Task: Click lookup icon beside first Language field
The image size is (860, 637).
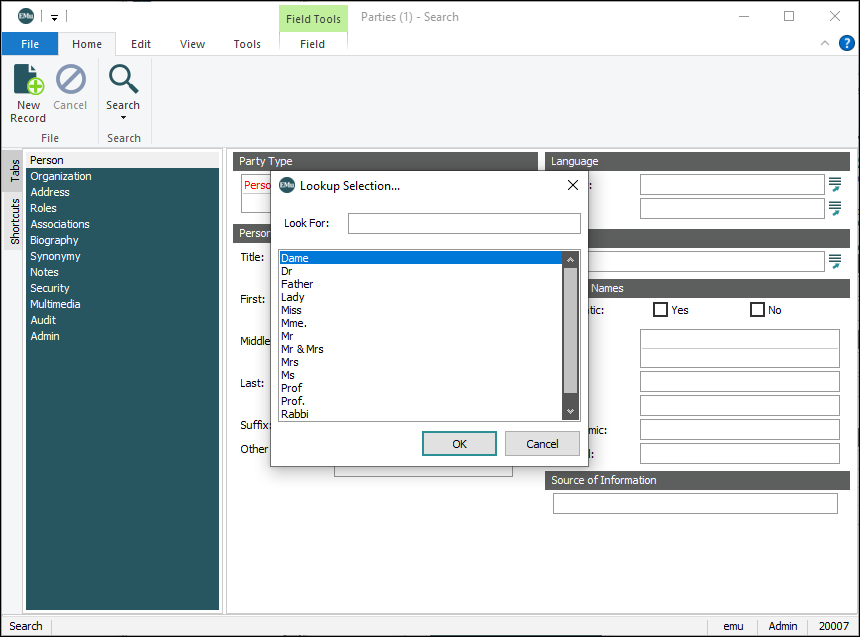Action: click(x=834, y=184)
